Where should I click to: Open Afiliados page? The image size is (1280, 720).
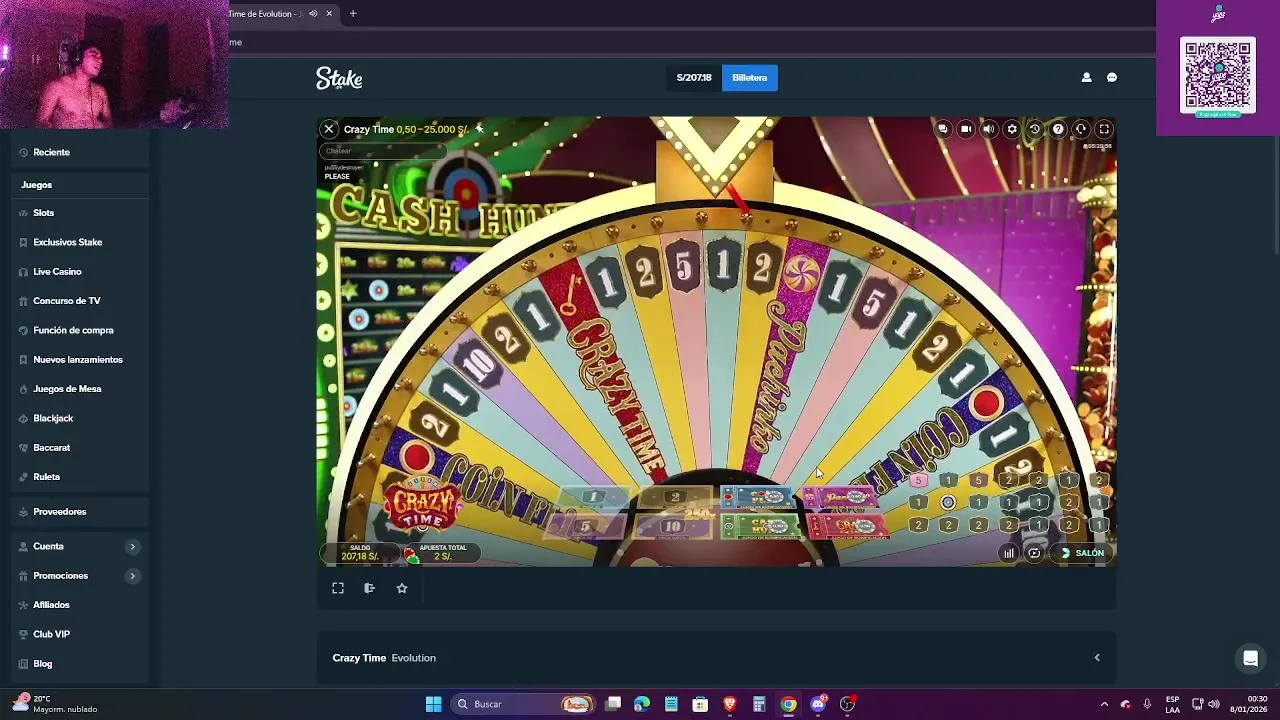click(x=51, y=605)
